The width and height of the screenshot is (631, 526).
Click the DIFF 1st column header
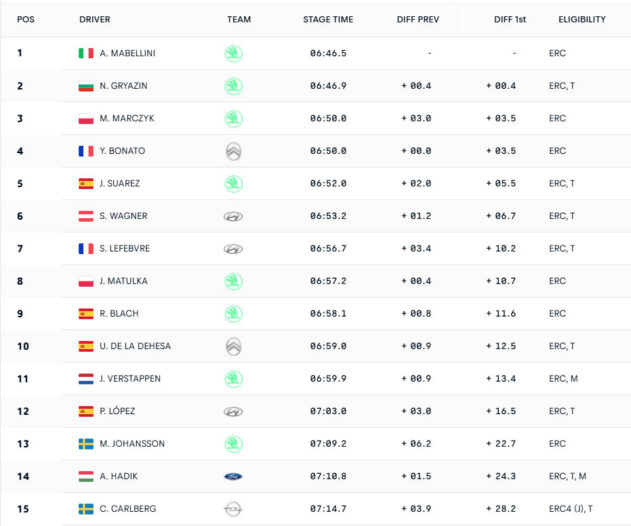[x=510, y=19]
